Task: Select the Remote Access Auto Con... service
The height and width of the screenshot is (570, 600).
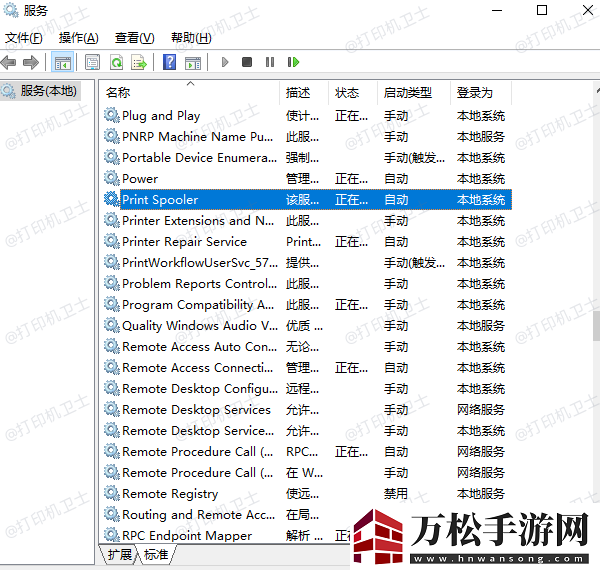Action: tap(199, 347)
